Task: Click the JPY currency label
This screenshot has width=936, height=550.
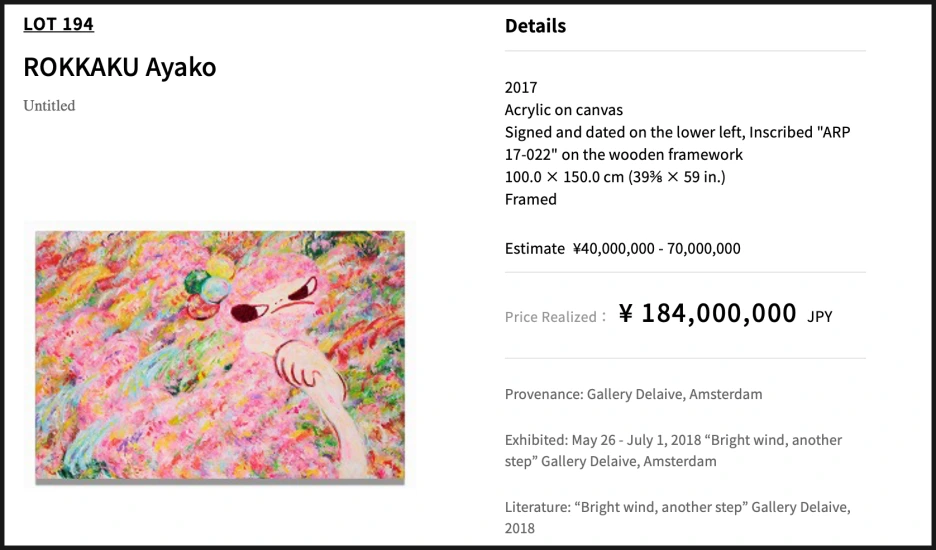Action: pos(820,317)
